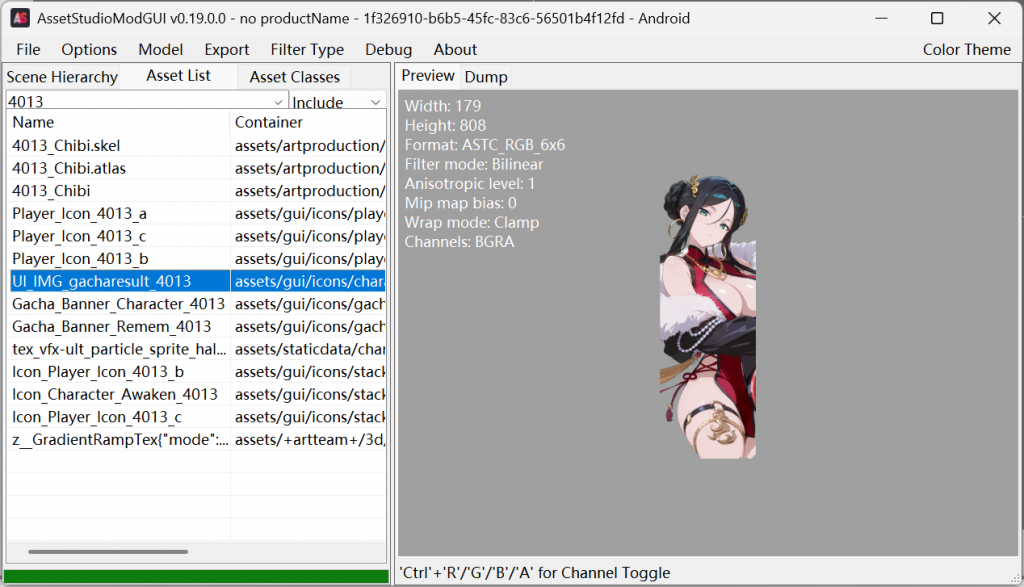Minimize the AssetStudio window
This screenshot has height=587, width=1024.
(x=881, y=18)
